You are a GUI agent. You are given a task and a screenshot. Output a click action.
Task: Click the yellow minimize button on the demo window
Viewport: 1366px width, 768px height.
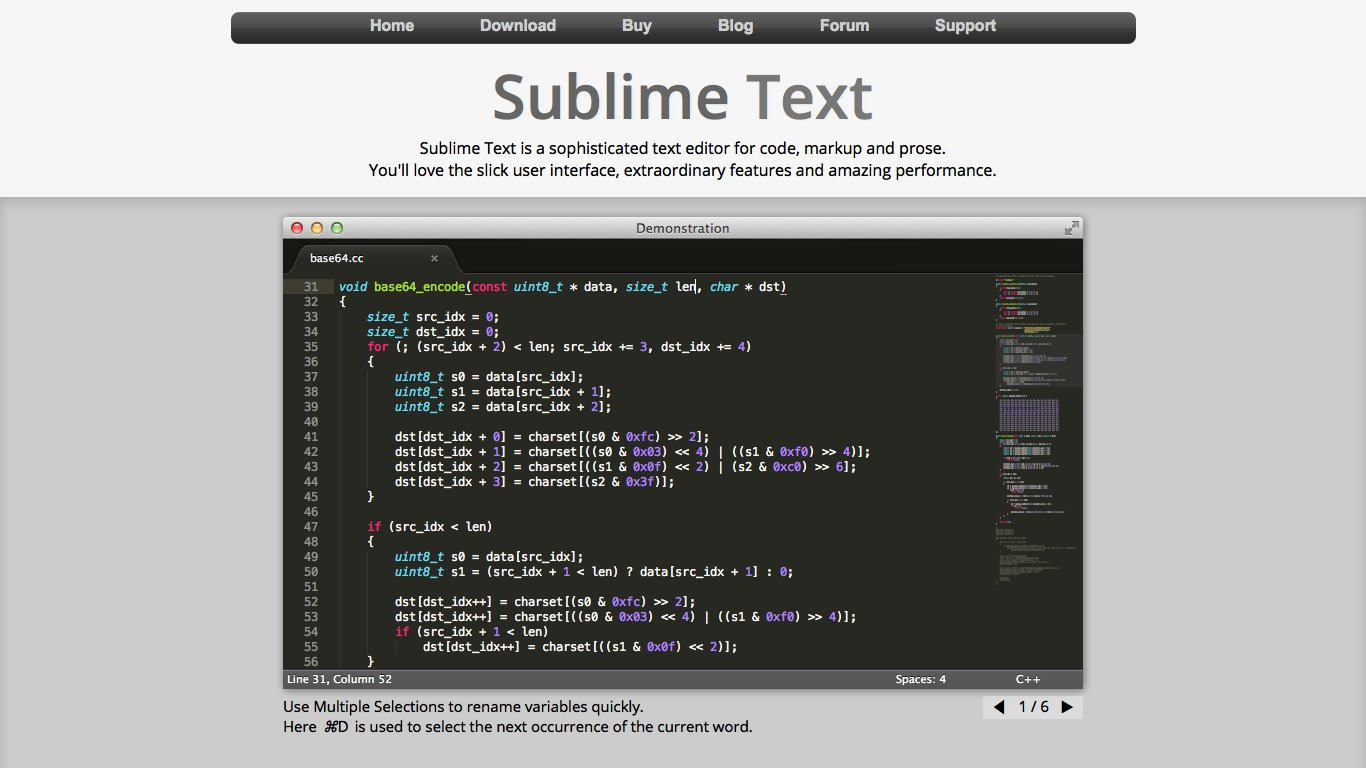(x=317, y=227)
